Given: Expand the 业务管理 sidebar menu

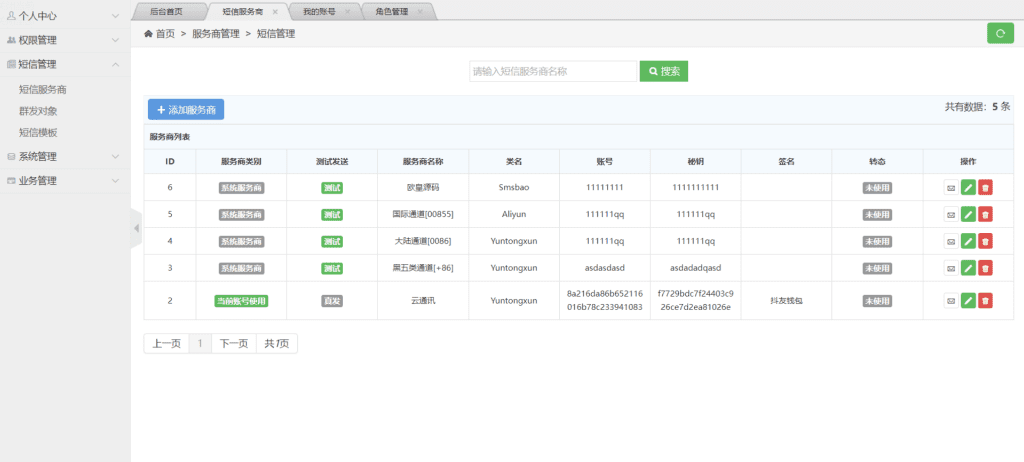Looking at the screenshot, I should coord(65,180).
